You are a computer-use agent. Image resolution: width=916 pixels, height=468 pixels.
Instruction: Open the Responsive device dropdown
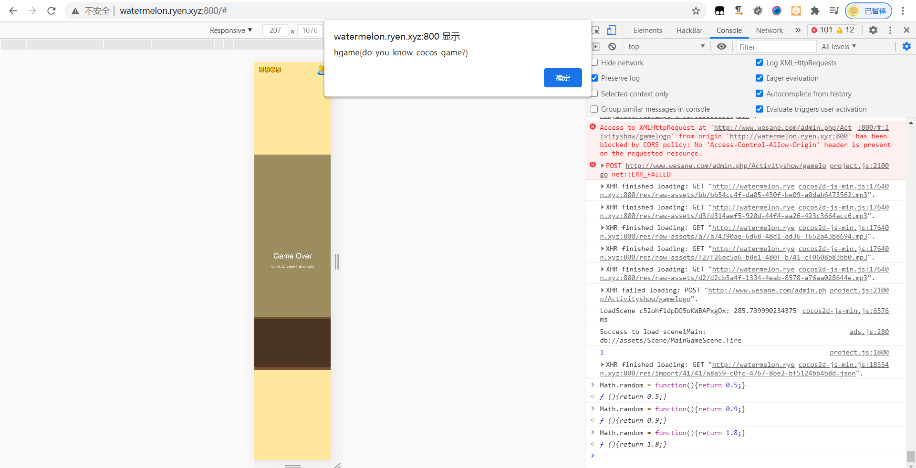[230, 30]
